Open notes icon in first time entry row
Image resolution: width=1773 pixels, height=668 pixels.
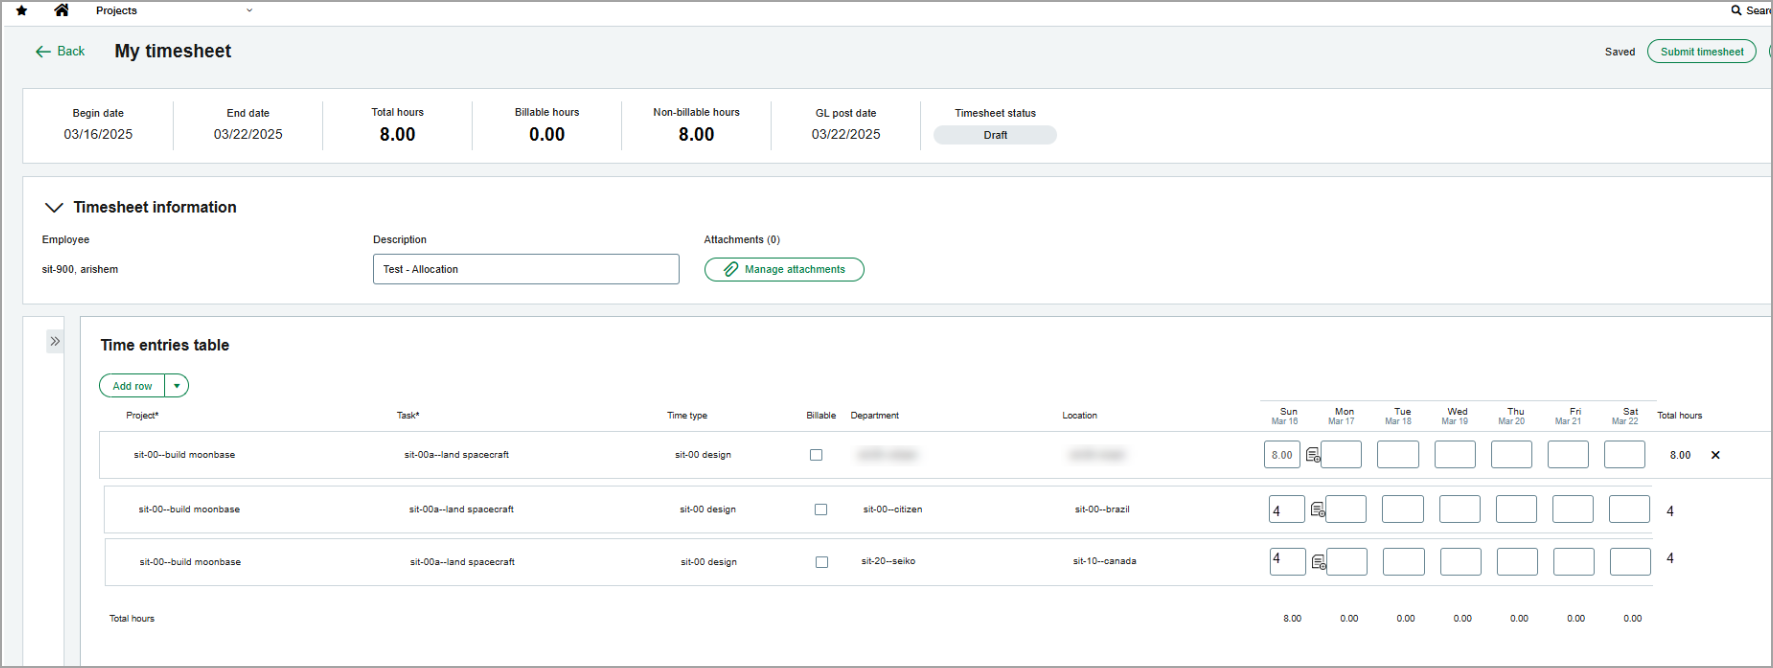tap(1313, 455)
